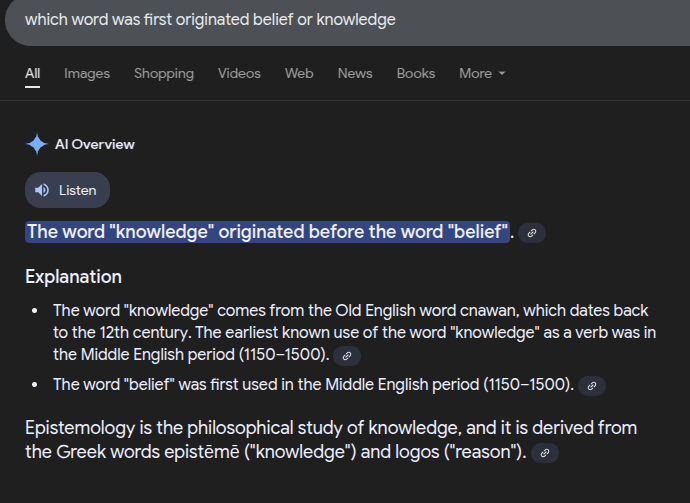Click the AI Overview sparkle icon
The height and width of the screenshot is (503, 690).
pos(37,144)
